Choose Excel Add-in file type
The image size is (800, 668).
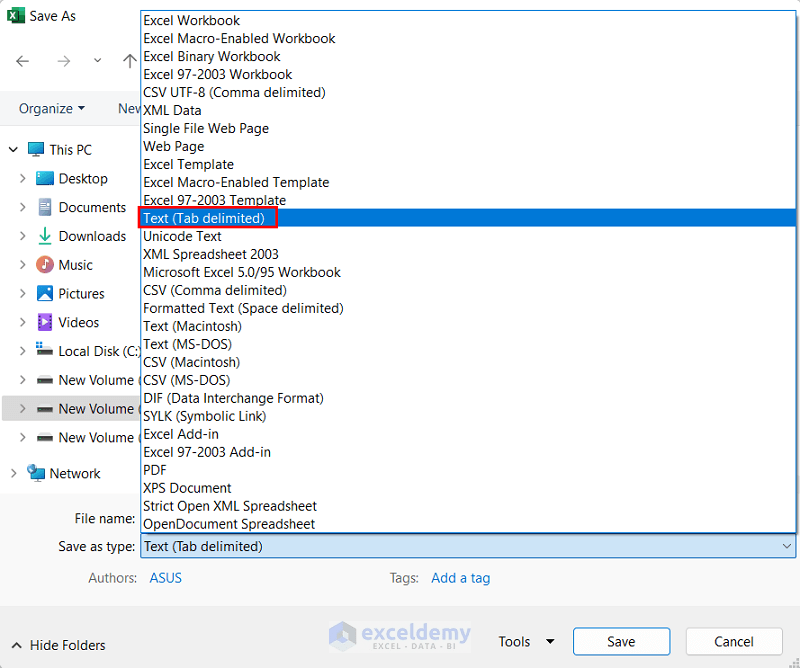tap(468, 434)
